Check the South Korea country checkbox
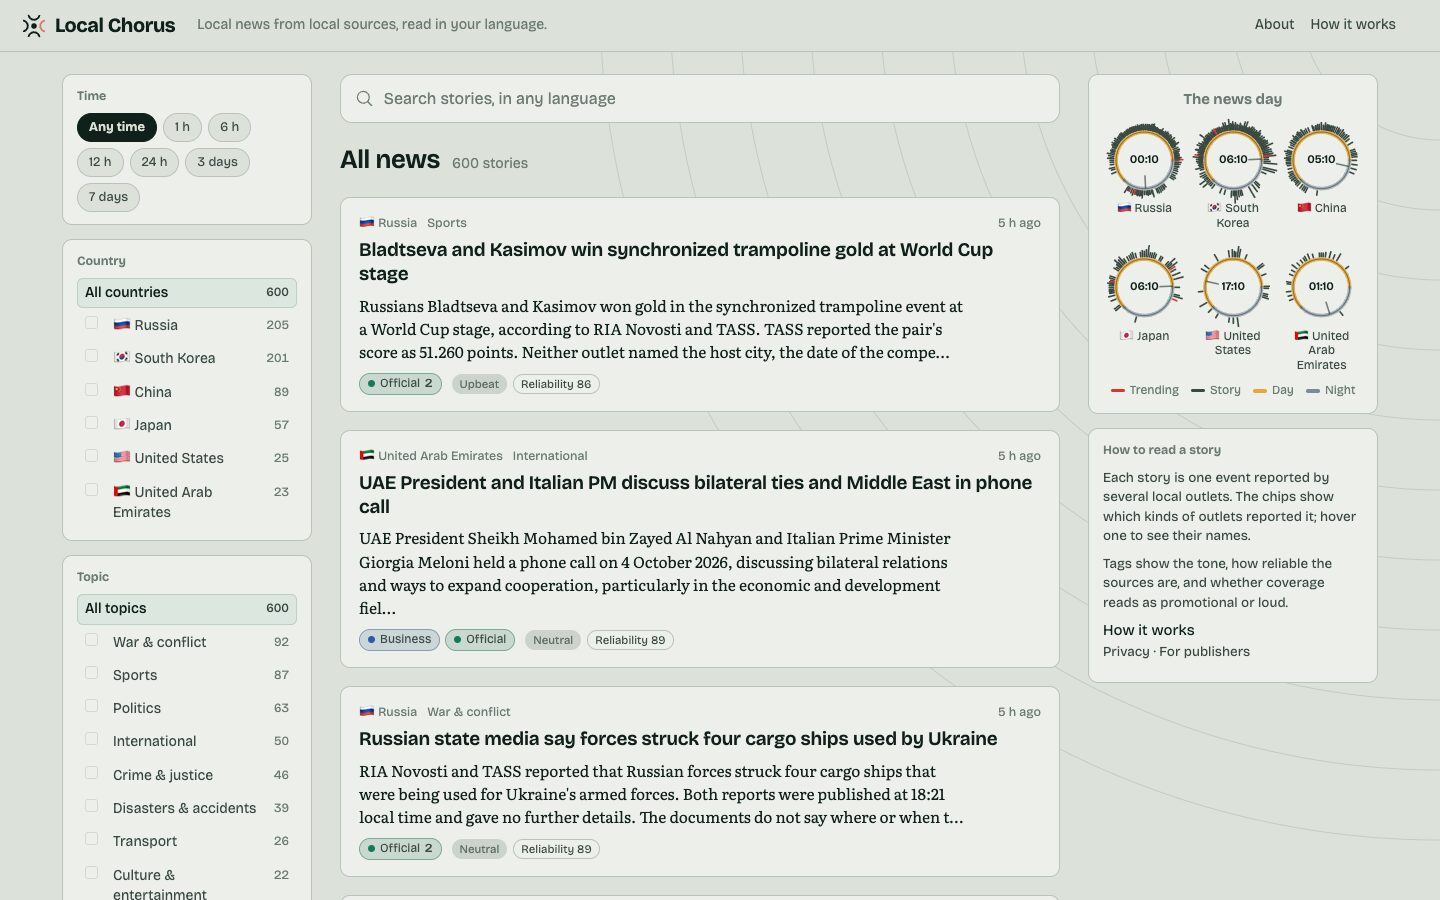 coord(92,356)
